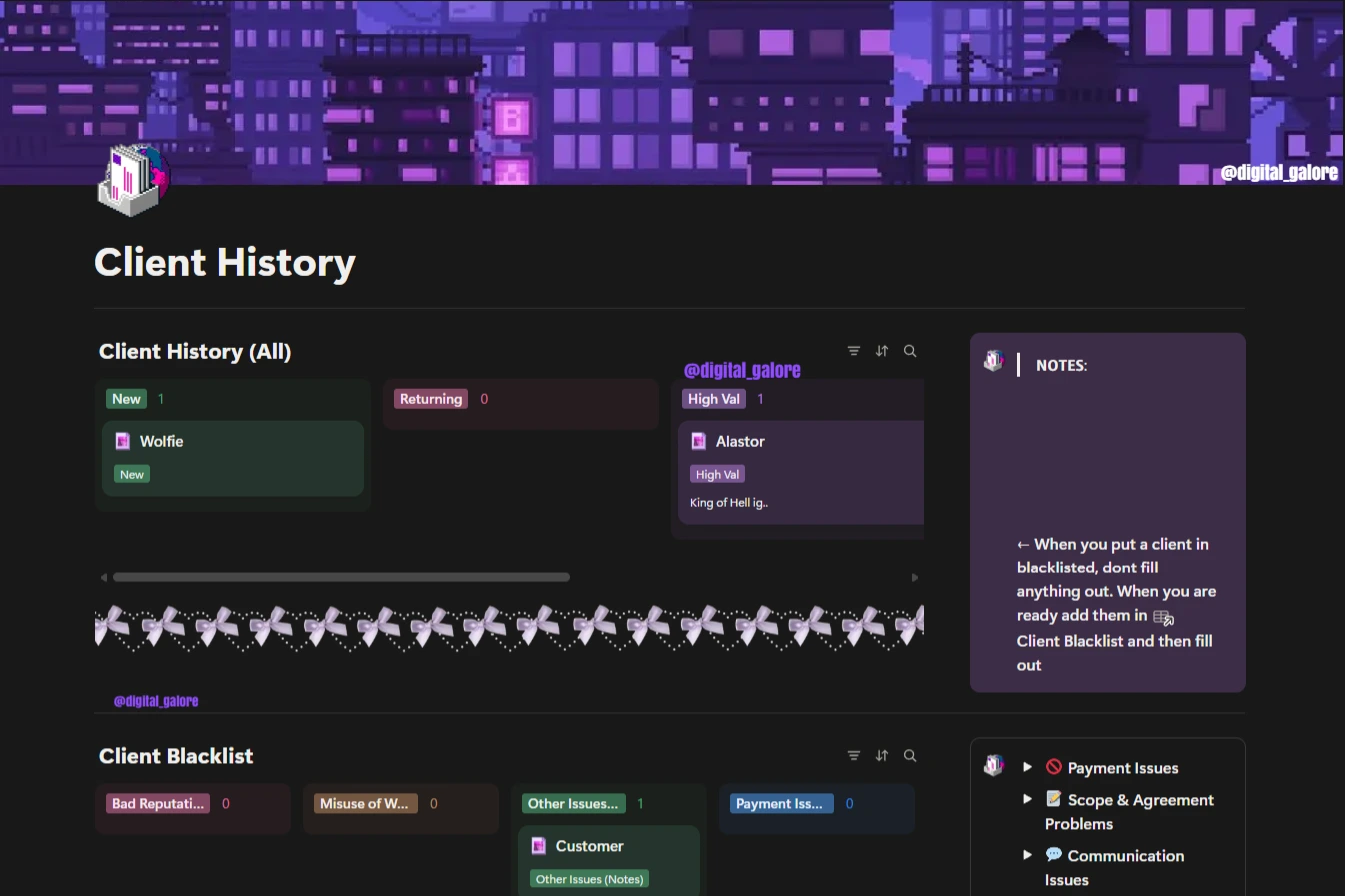Click the Client History page logo icon
This screenshot has width=1345, height=896.
point(131,178)
